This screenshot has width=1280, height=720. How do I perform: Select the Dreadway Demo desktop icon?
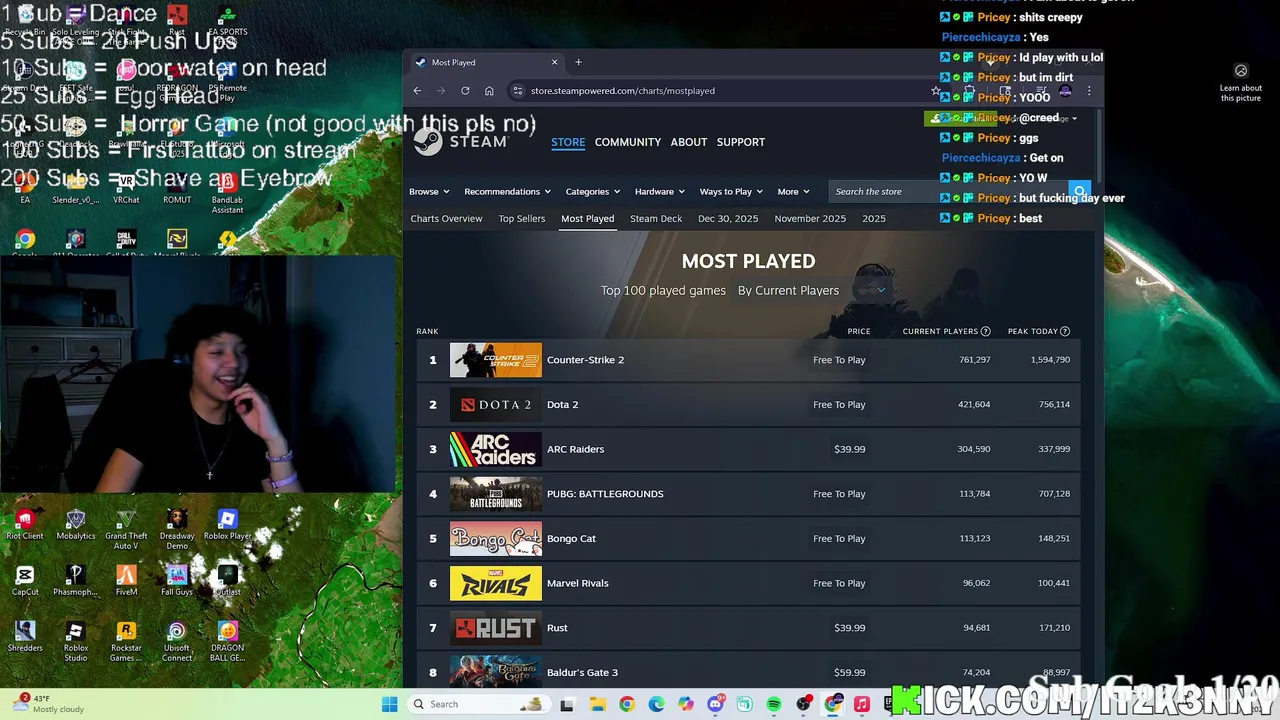point(177,529)
